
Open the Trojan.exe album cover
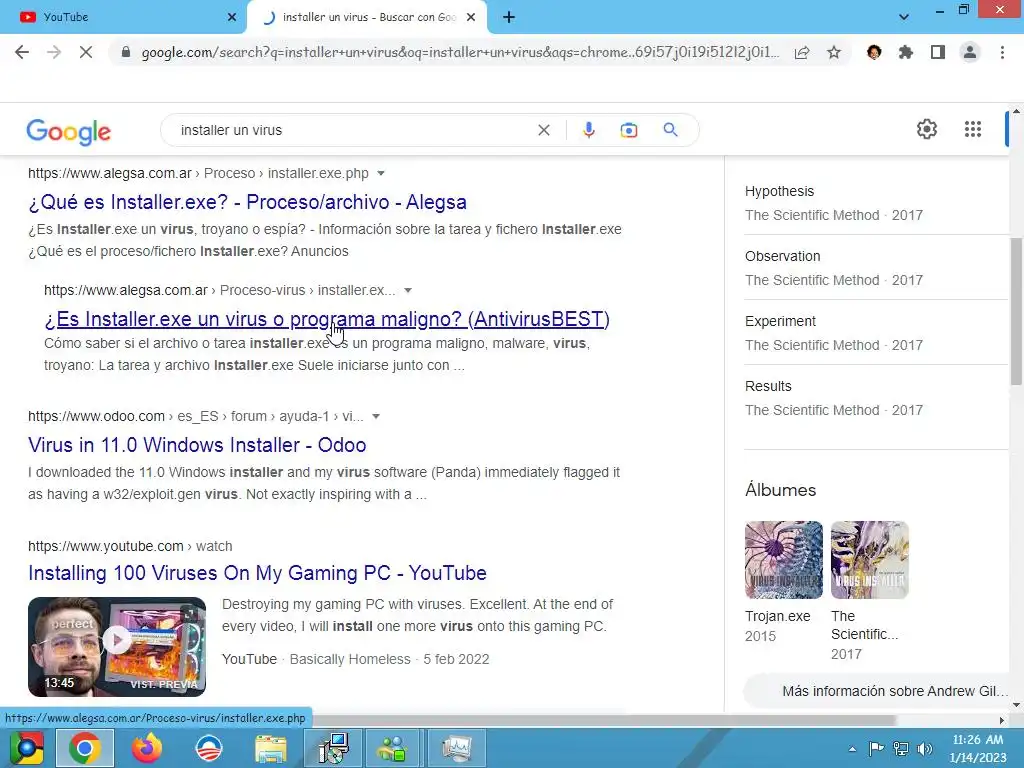tap(784, 560)
